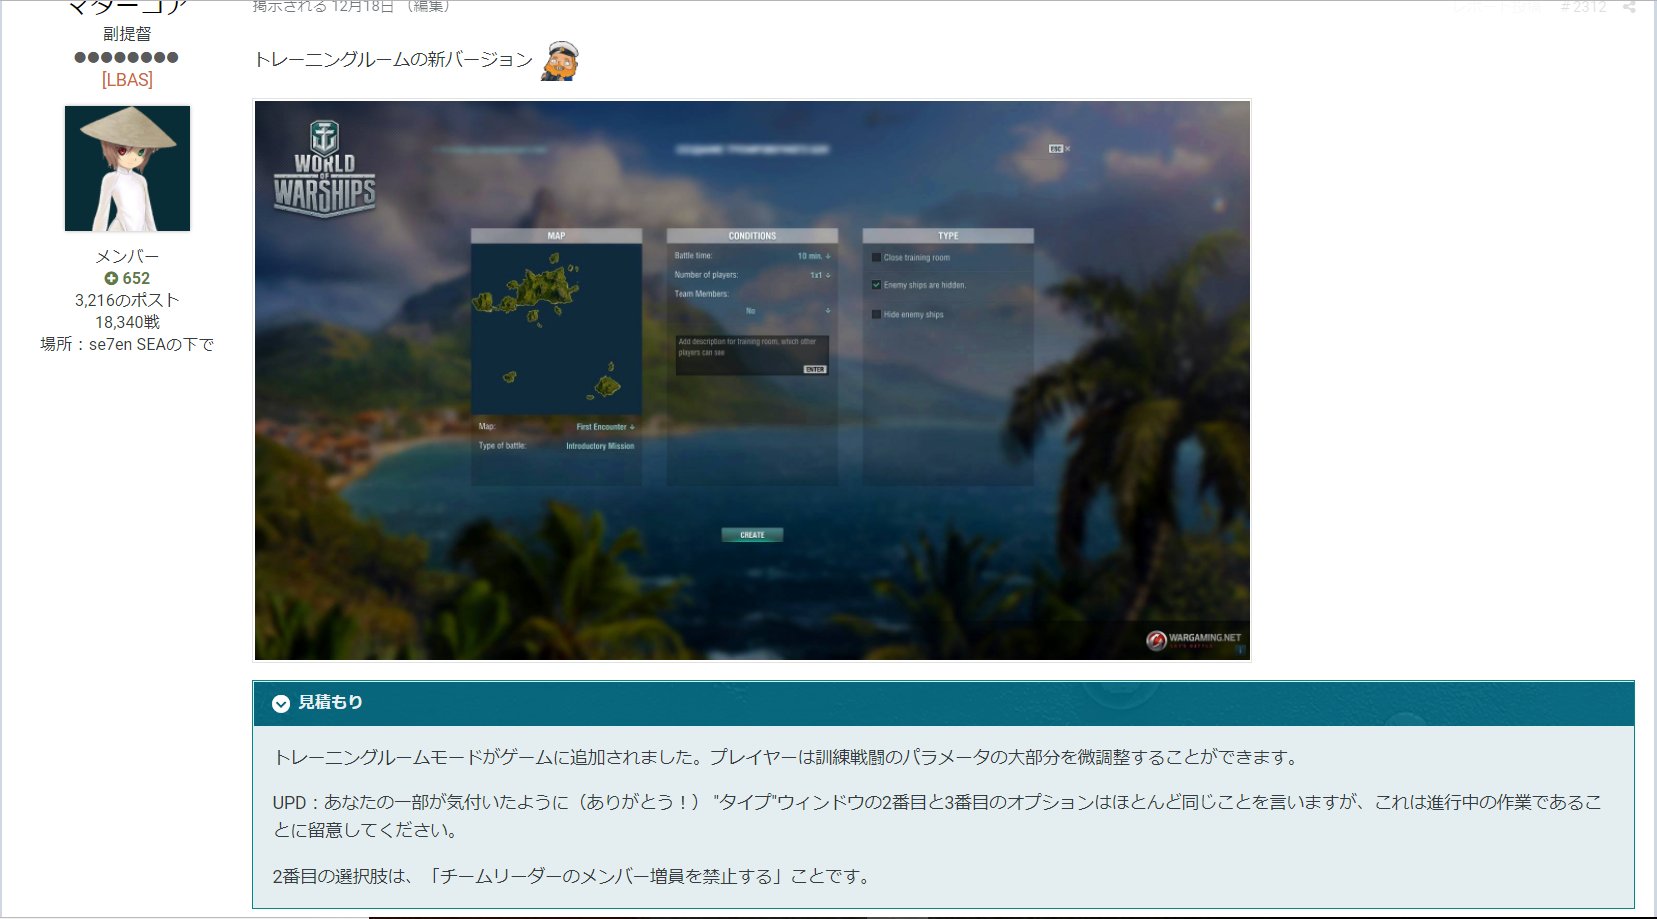Open the poster's avatar with conical hat
Viewport: 1657px width, 919px height.
pyautogui.click(x=127, y=169)
